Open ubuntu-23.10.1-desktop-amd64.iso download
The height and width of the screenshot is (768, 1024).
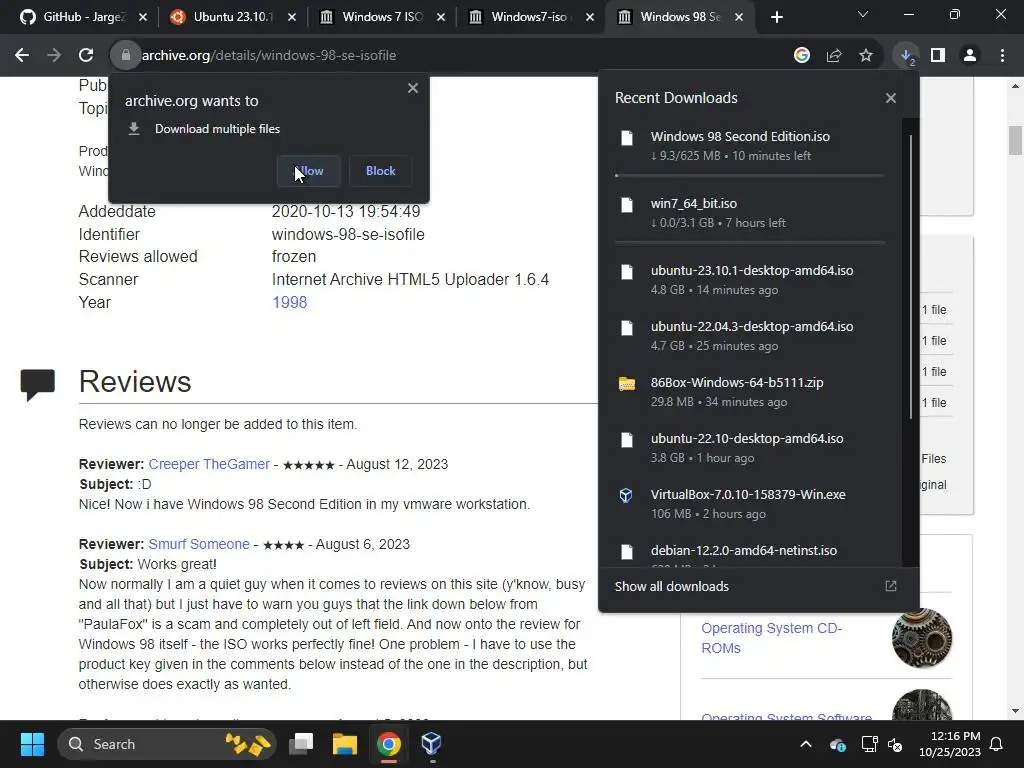pos(750,280)
